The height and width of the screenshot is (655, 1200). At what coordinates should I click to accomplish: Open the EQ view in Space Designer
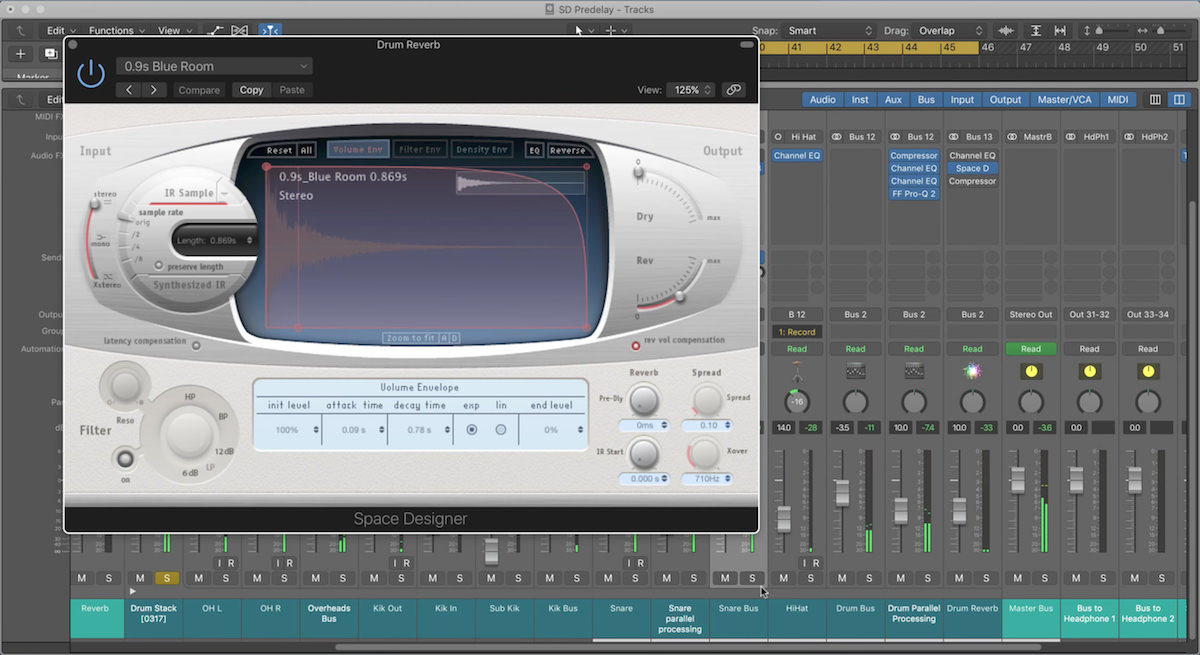pos(535,150)
